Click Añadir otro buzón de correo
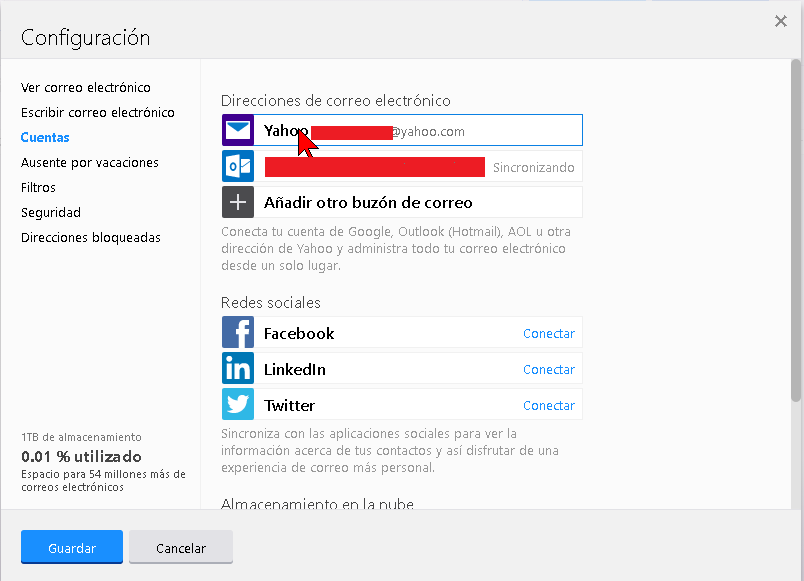 (402, 202)
